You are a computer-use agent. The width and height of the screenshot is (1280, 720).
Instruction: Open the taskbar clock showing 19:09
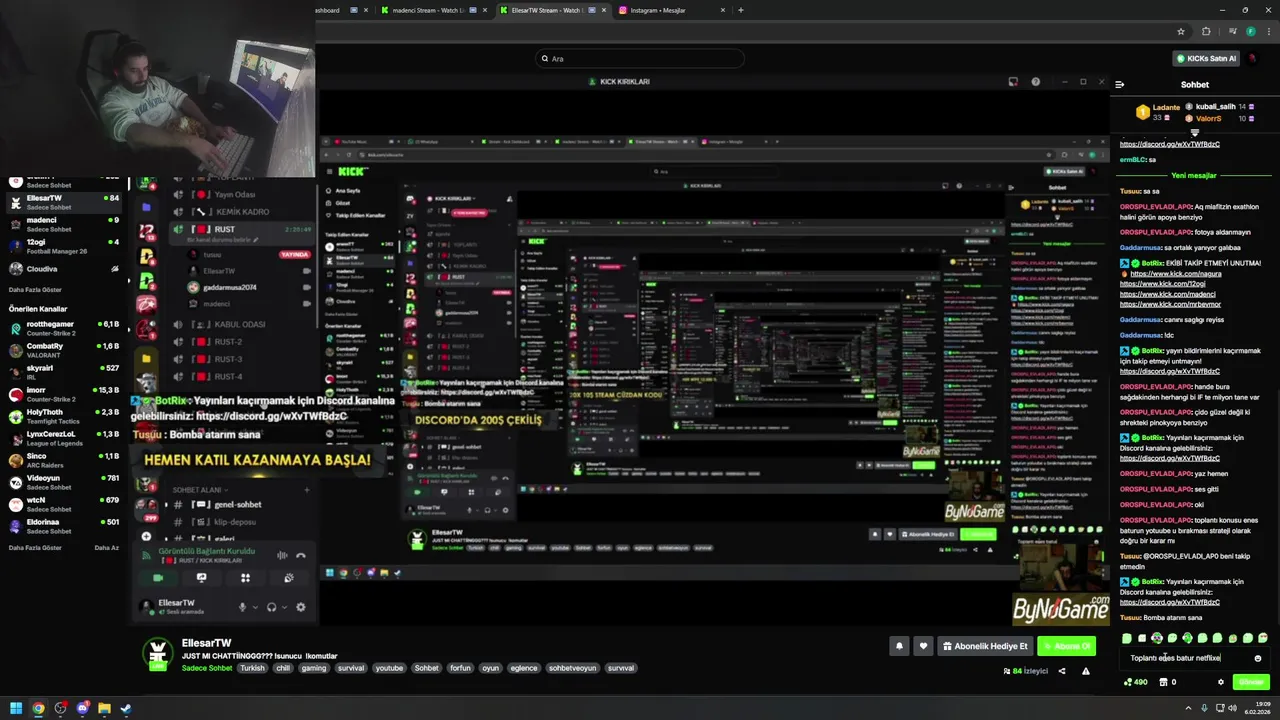tap(1258, 708)
